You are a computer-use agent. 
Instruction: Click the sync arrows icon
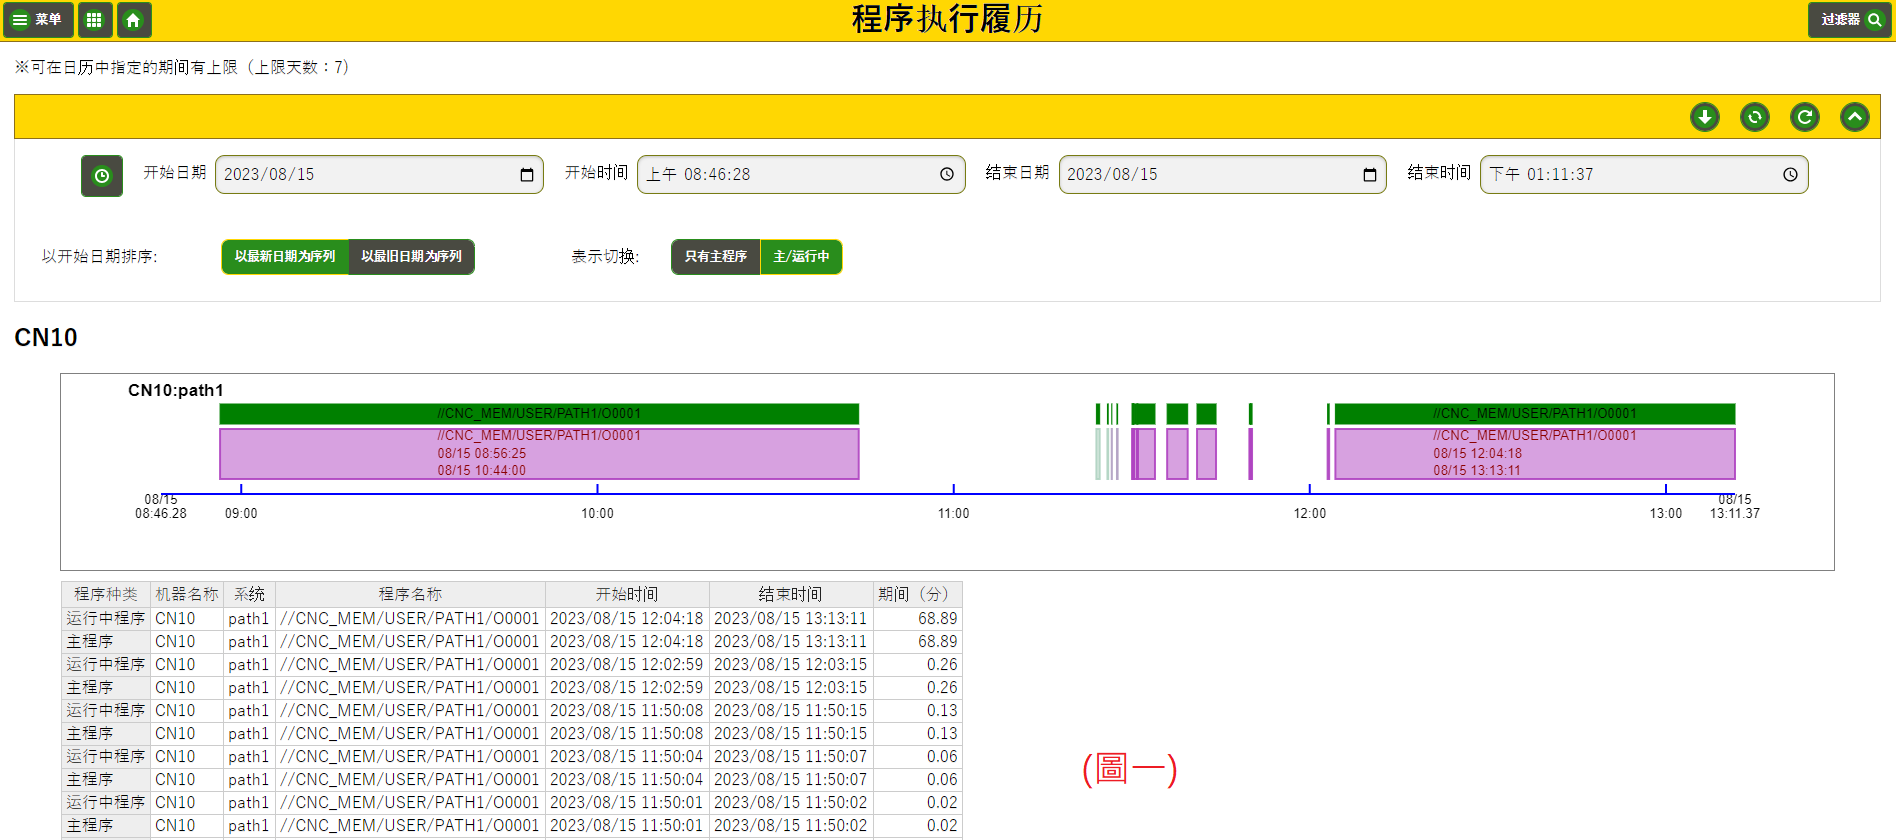tap(1754, 117)
